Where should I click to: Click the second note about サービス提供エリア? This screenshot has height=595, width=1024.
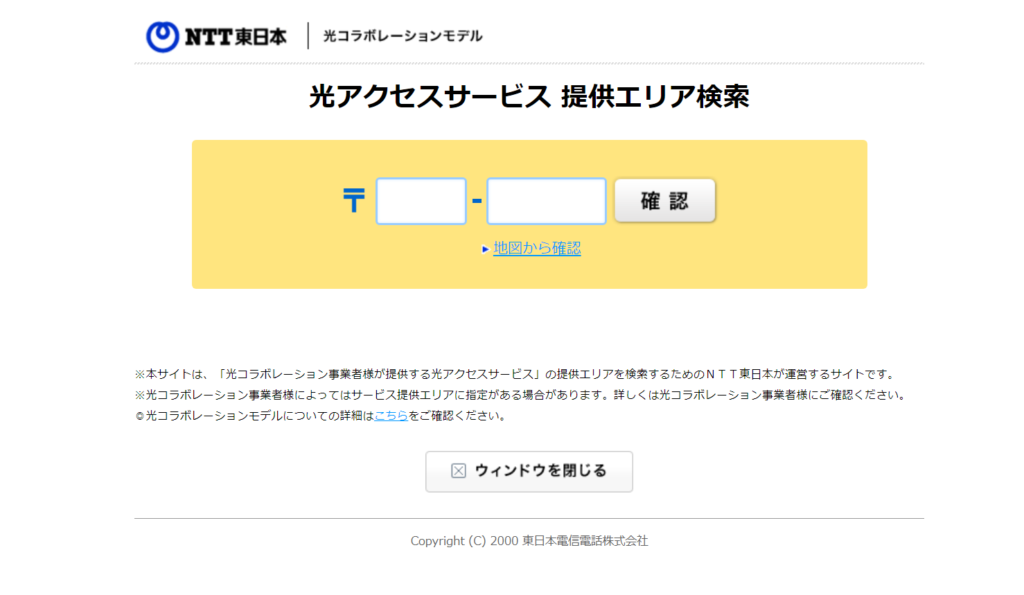pyautogui.click(x=519, y=395)
